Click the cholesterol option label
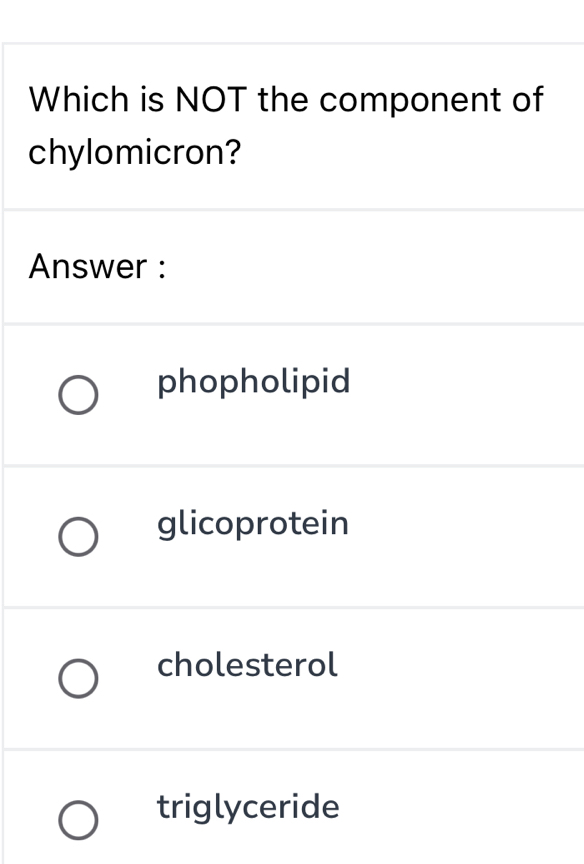The width and height of the screenshot is (584, 864). coord(246,666)
